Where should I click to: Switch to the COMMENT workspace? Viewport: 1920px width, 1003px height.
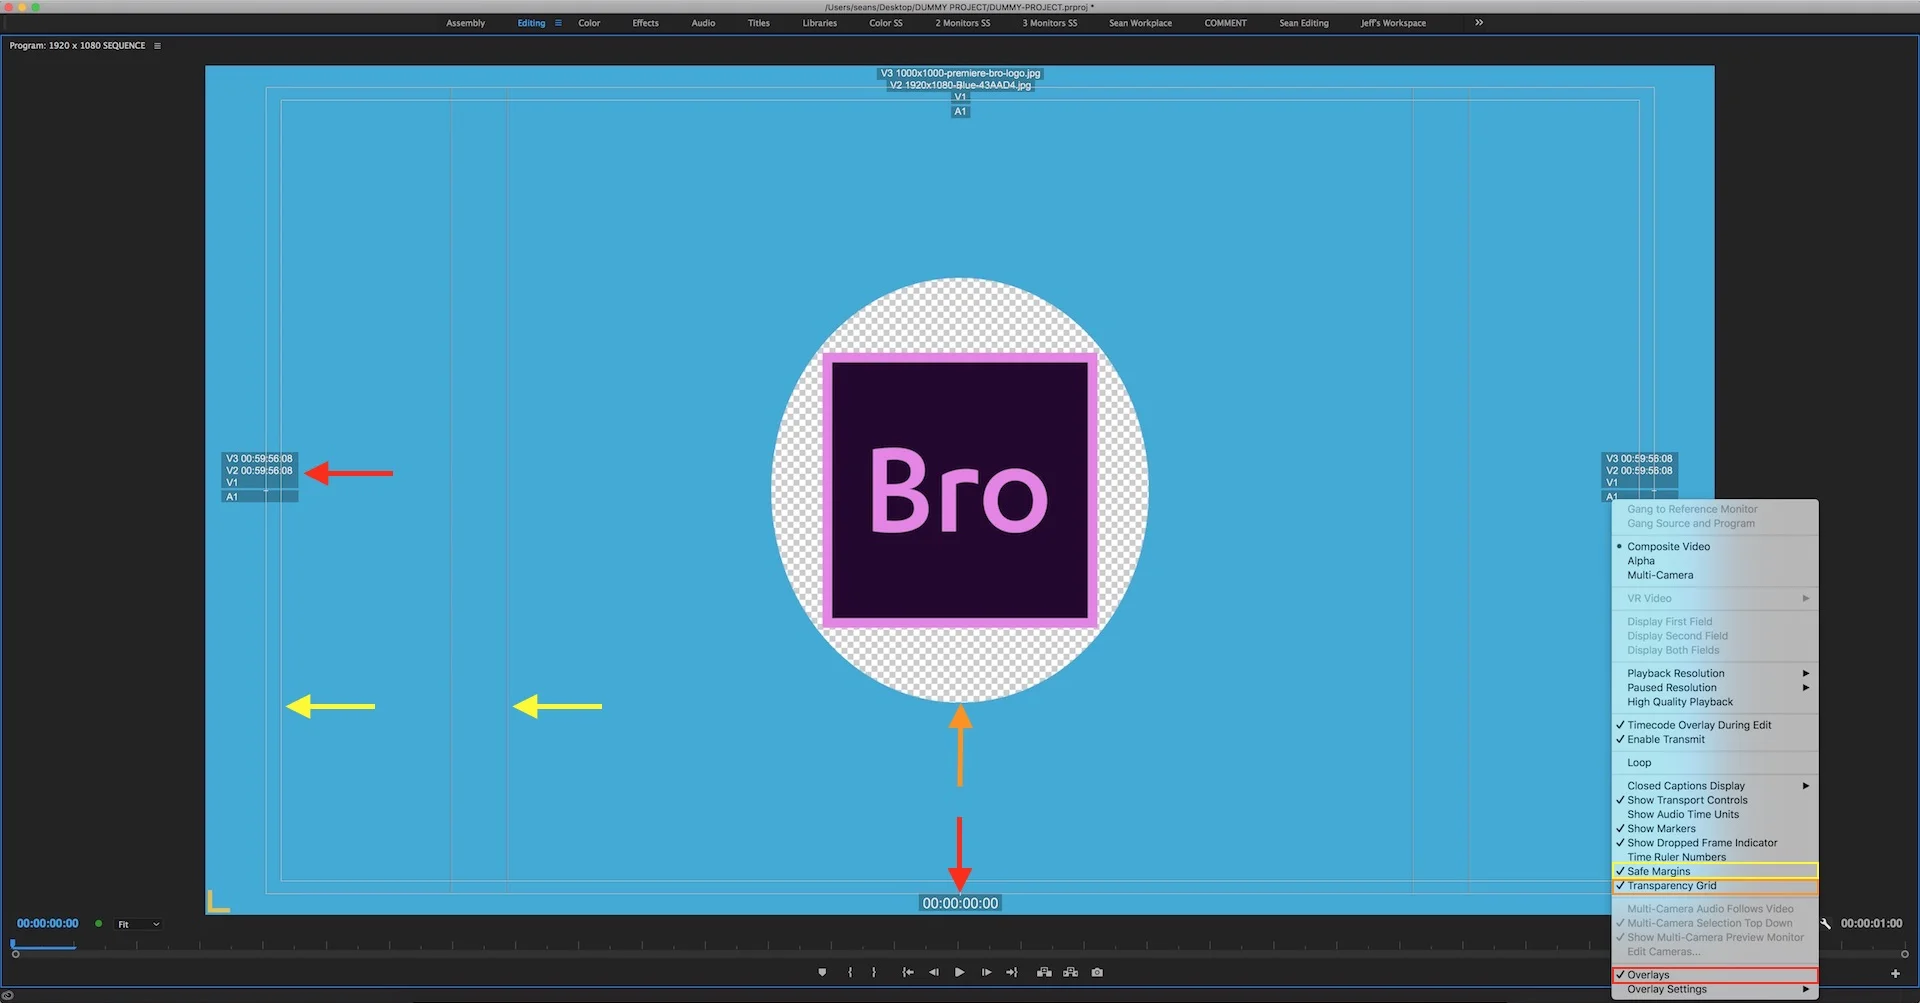(x=1225, y=23)
